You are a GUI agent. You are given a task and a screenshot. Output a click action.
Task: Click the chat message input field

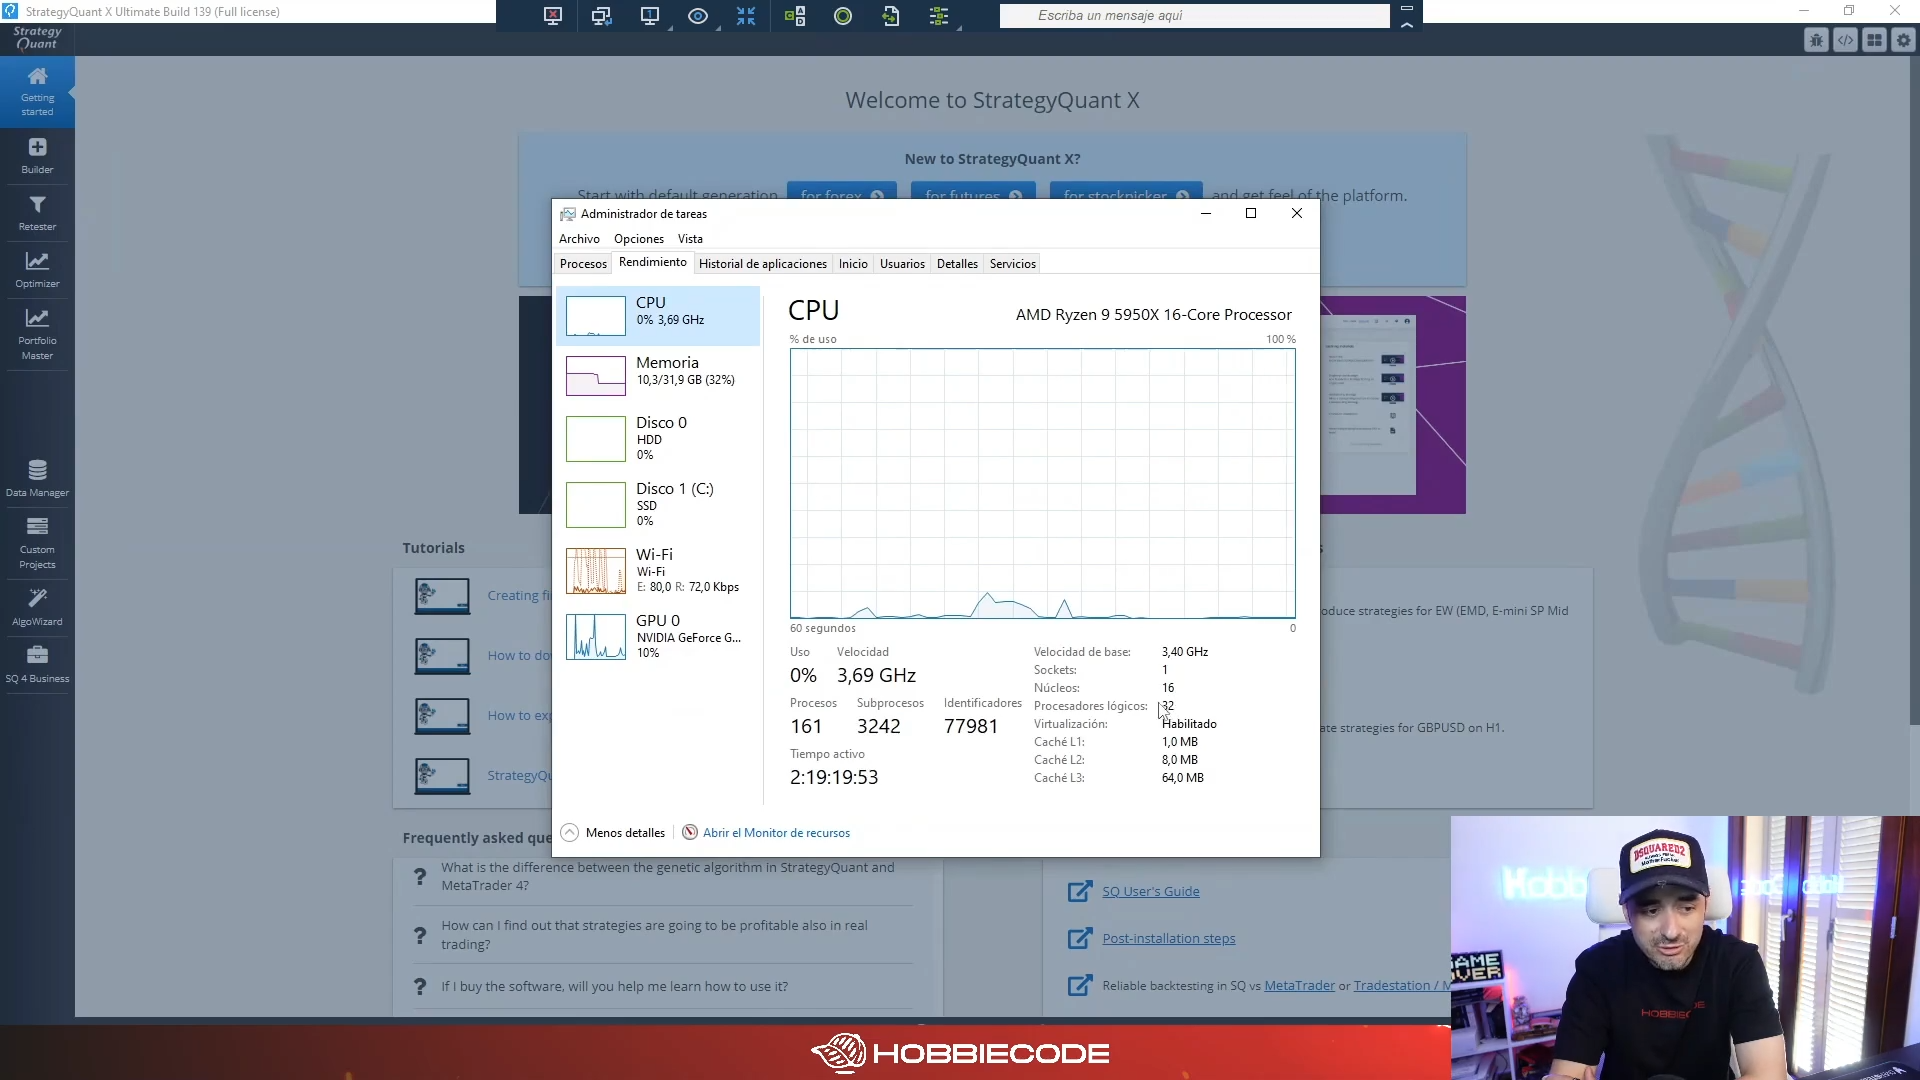click(x=1194, y=15)
